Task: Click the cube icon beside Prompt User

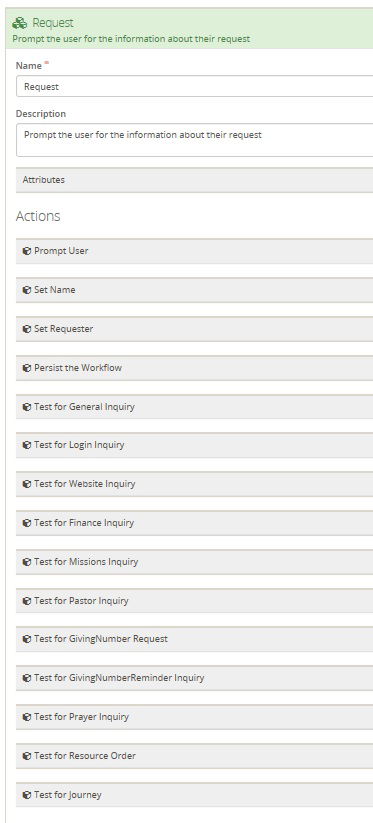Action: click(x=27, y=251)
